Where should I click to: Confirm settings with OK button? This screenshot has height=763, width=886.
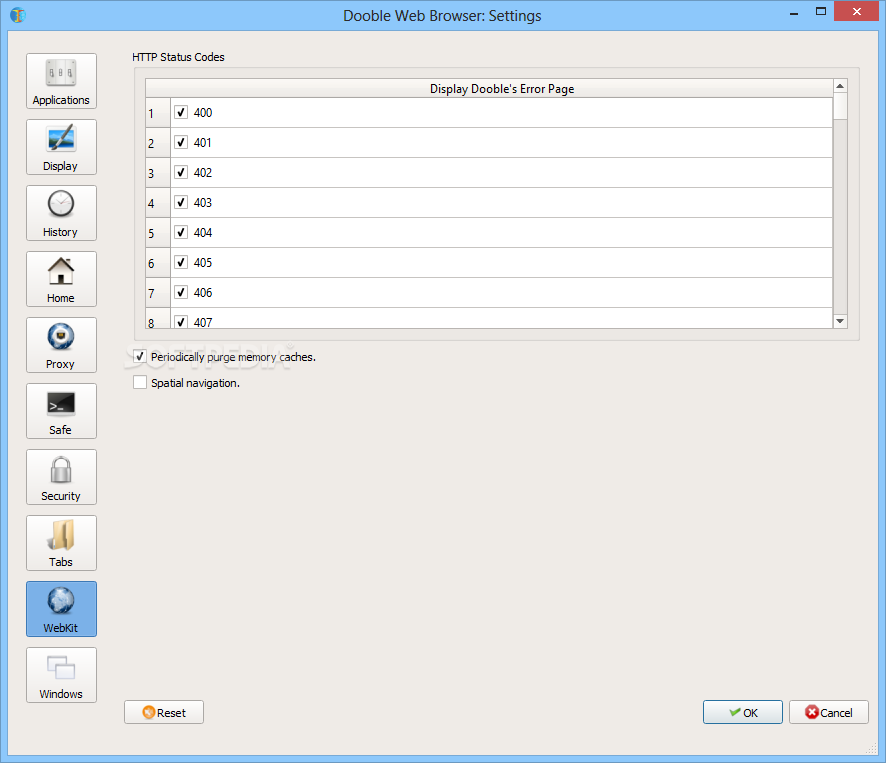coord(742,712)
